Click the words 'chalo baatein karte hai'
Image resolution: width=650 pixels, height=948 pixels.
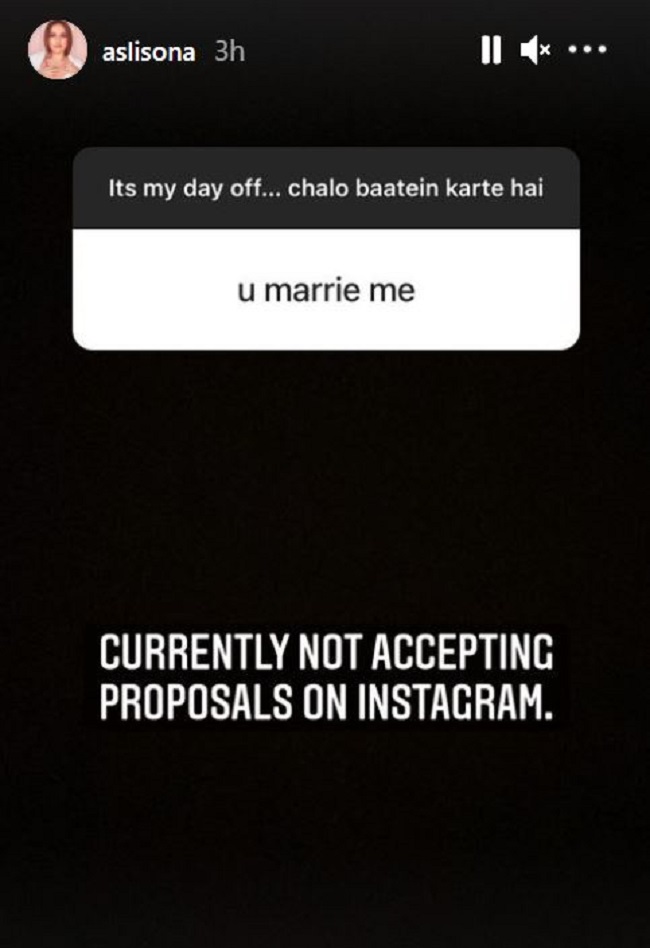415,188
